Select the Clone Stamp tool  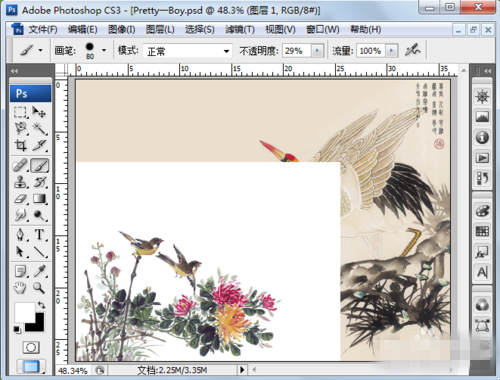click(21, 182)
